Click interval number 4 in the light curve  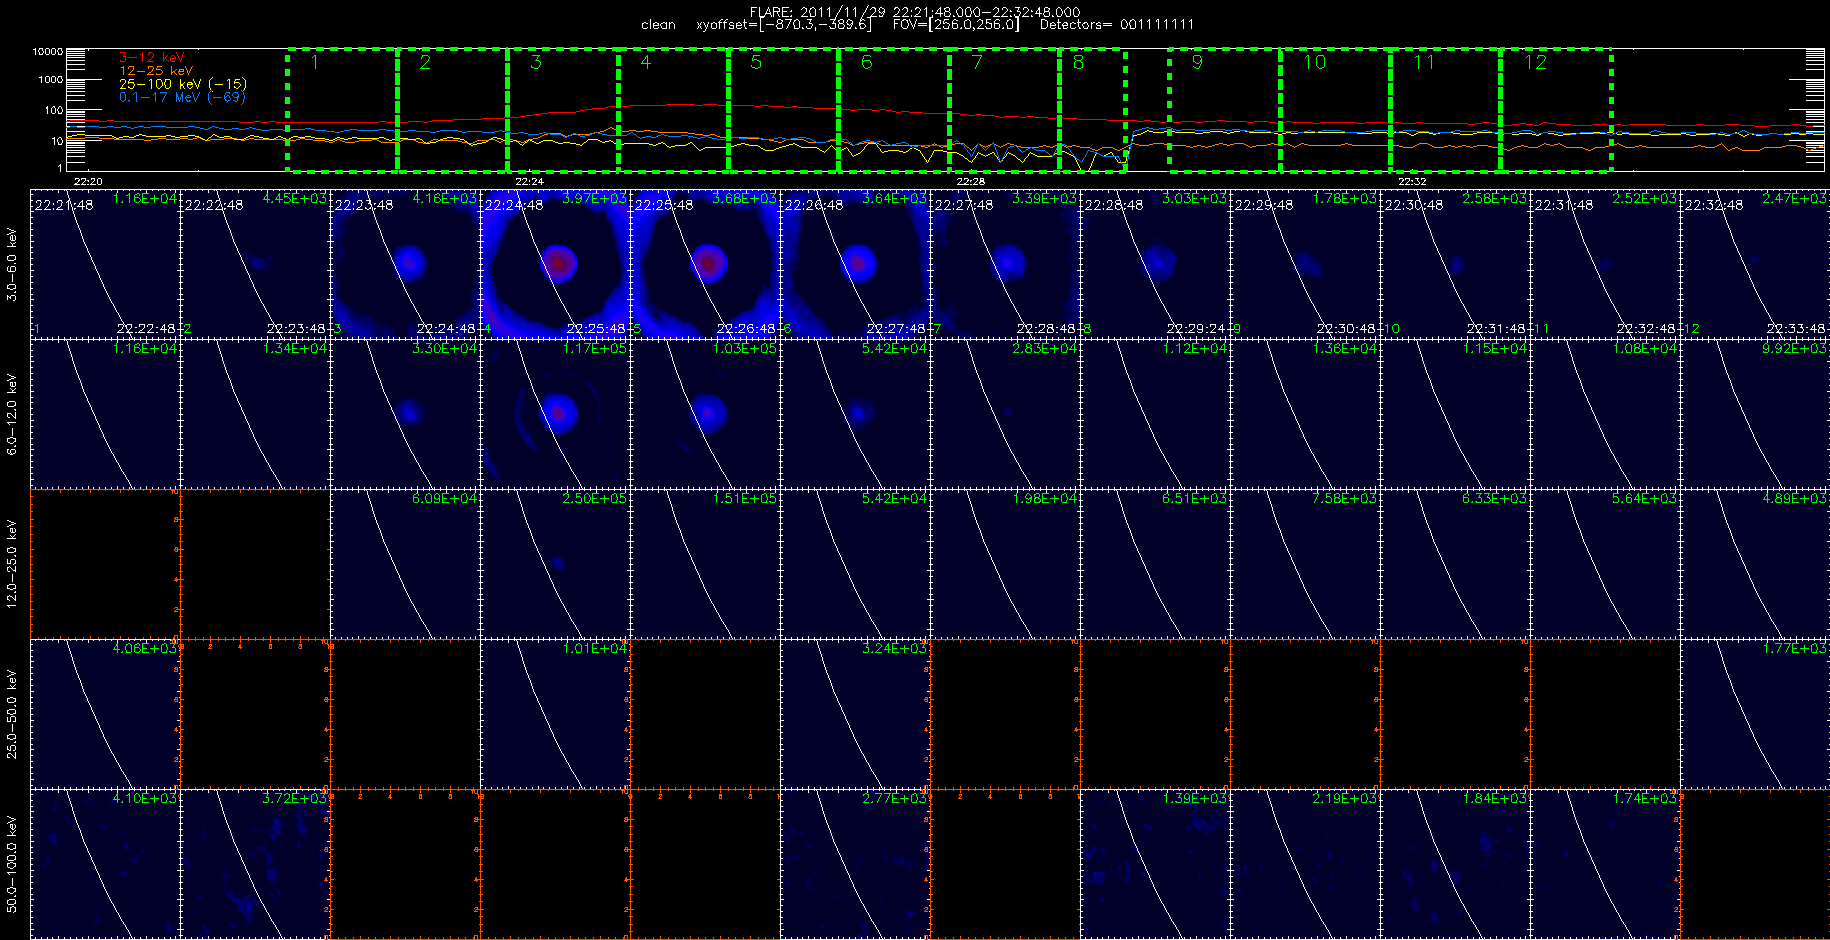pos(673,109)
